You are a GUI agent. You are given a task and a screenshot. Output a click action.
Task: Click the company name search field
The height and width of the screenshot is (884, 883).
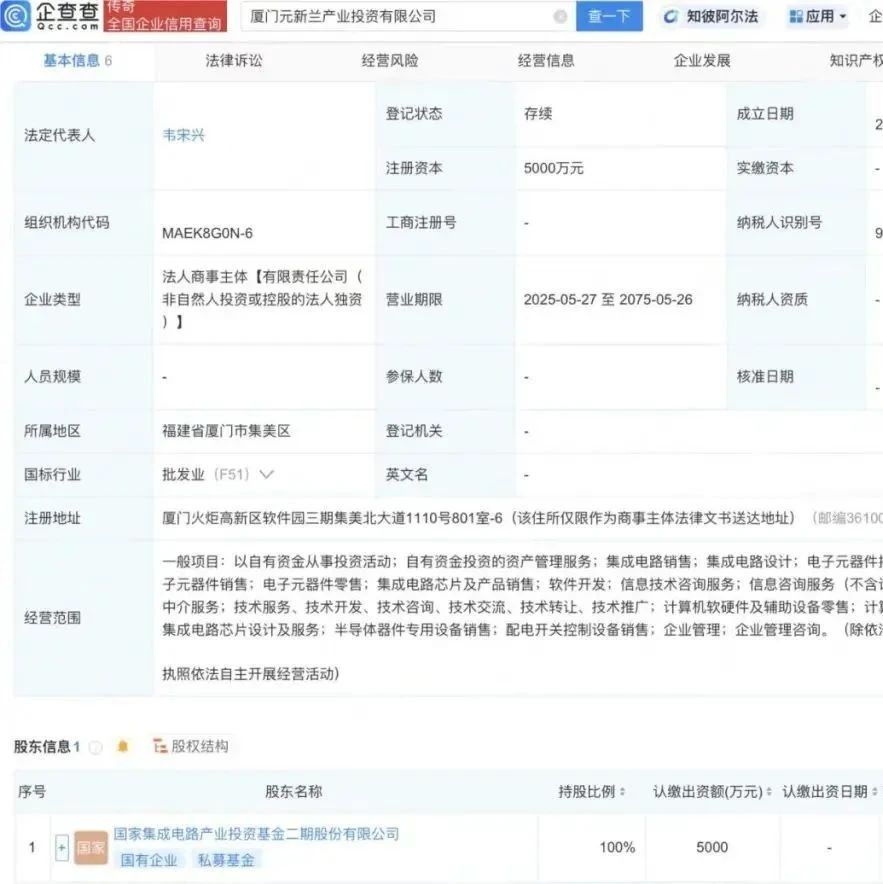click(408, 16)
